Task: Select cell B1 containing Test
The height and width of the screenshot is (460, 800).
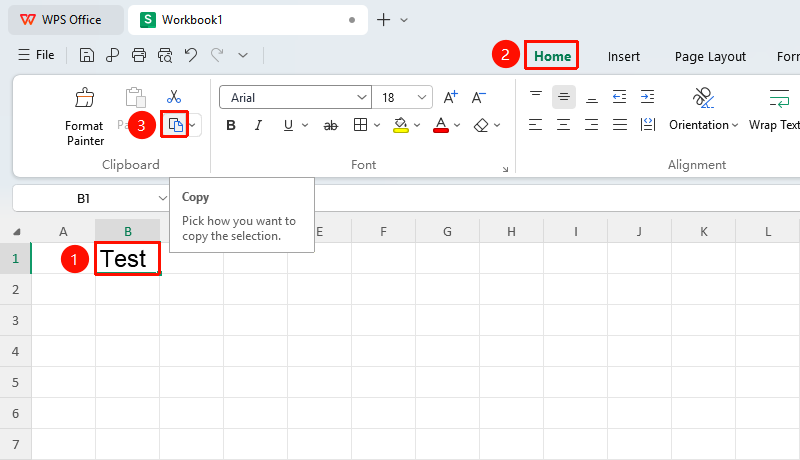Action: pyautogui.click(x=128, y=259)
